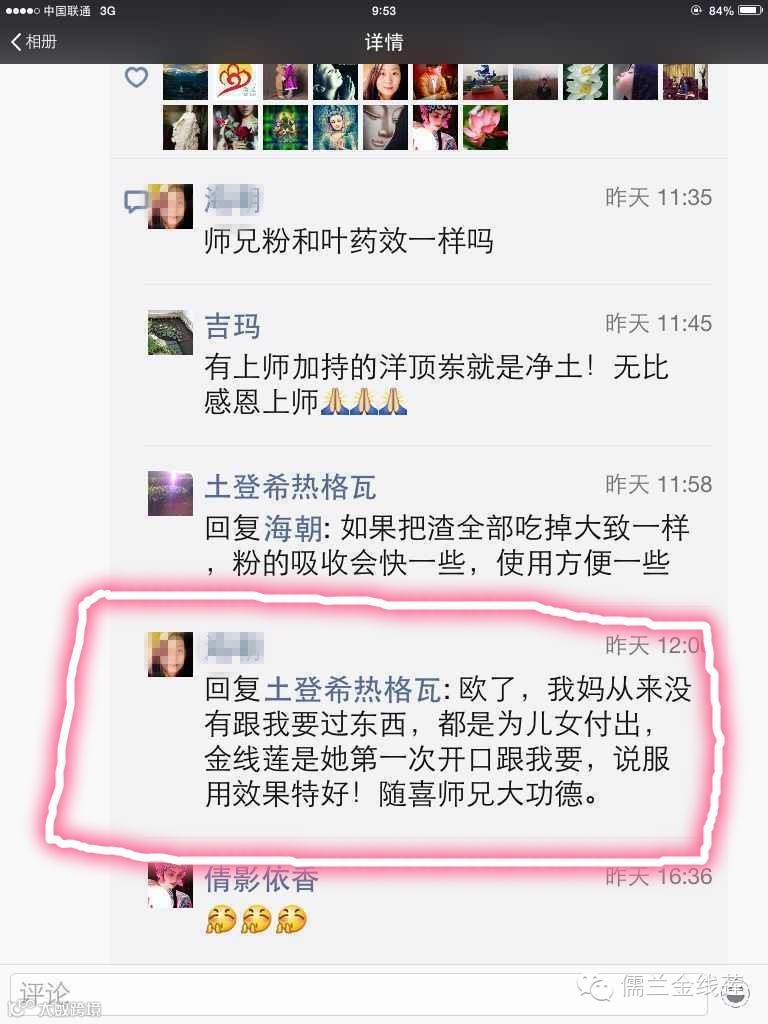The width and height of the screenshot is (768, 1024).
Task: Tap grey Buddha face liker avatar
Action: pyautogui.click(x=385, y=127)
